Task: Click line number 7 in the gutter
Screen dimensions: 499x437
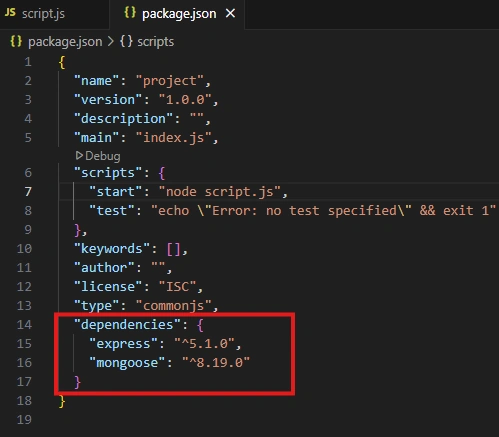Action: (x=28, y=192)
